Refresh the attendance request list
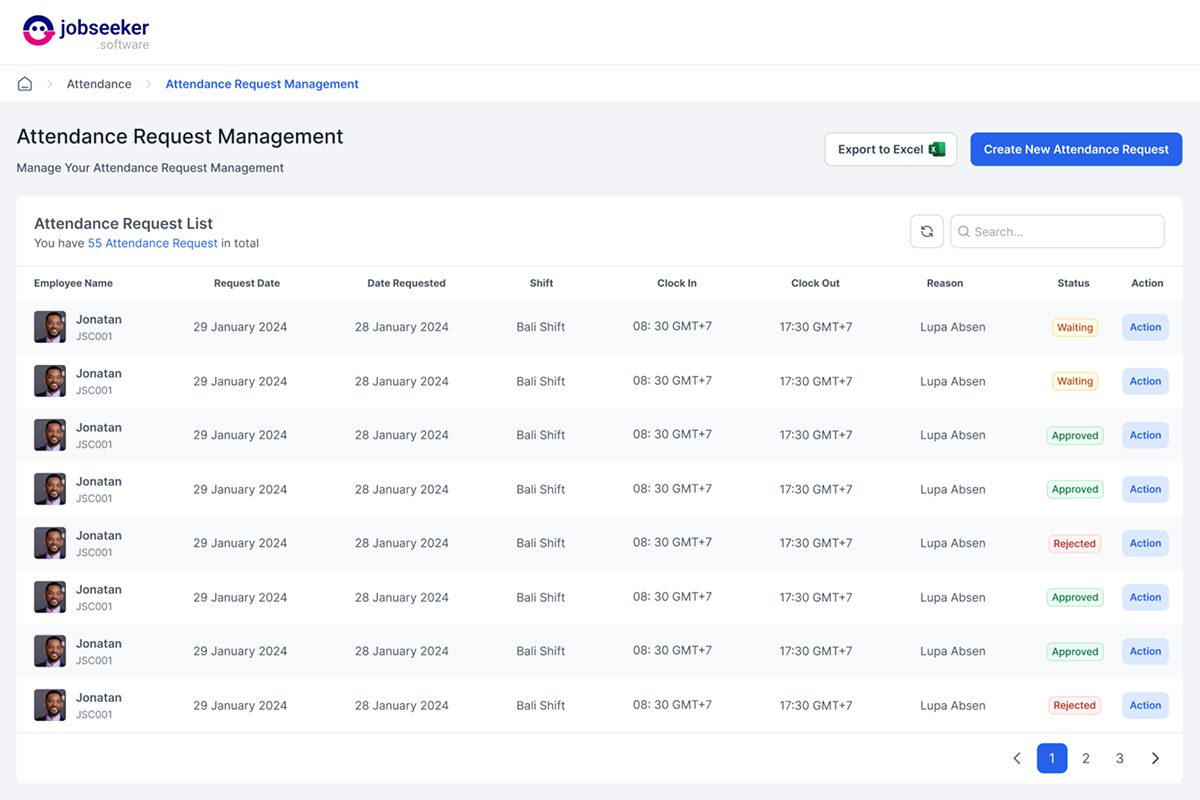 click(x=927, y=231)
